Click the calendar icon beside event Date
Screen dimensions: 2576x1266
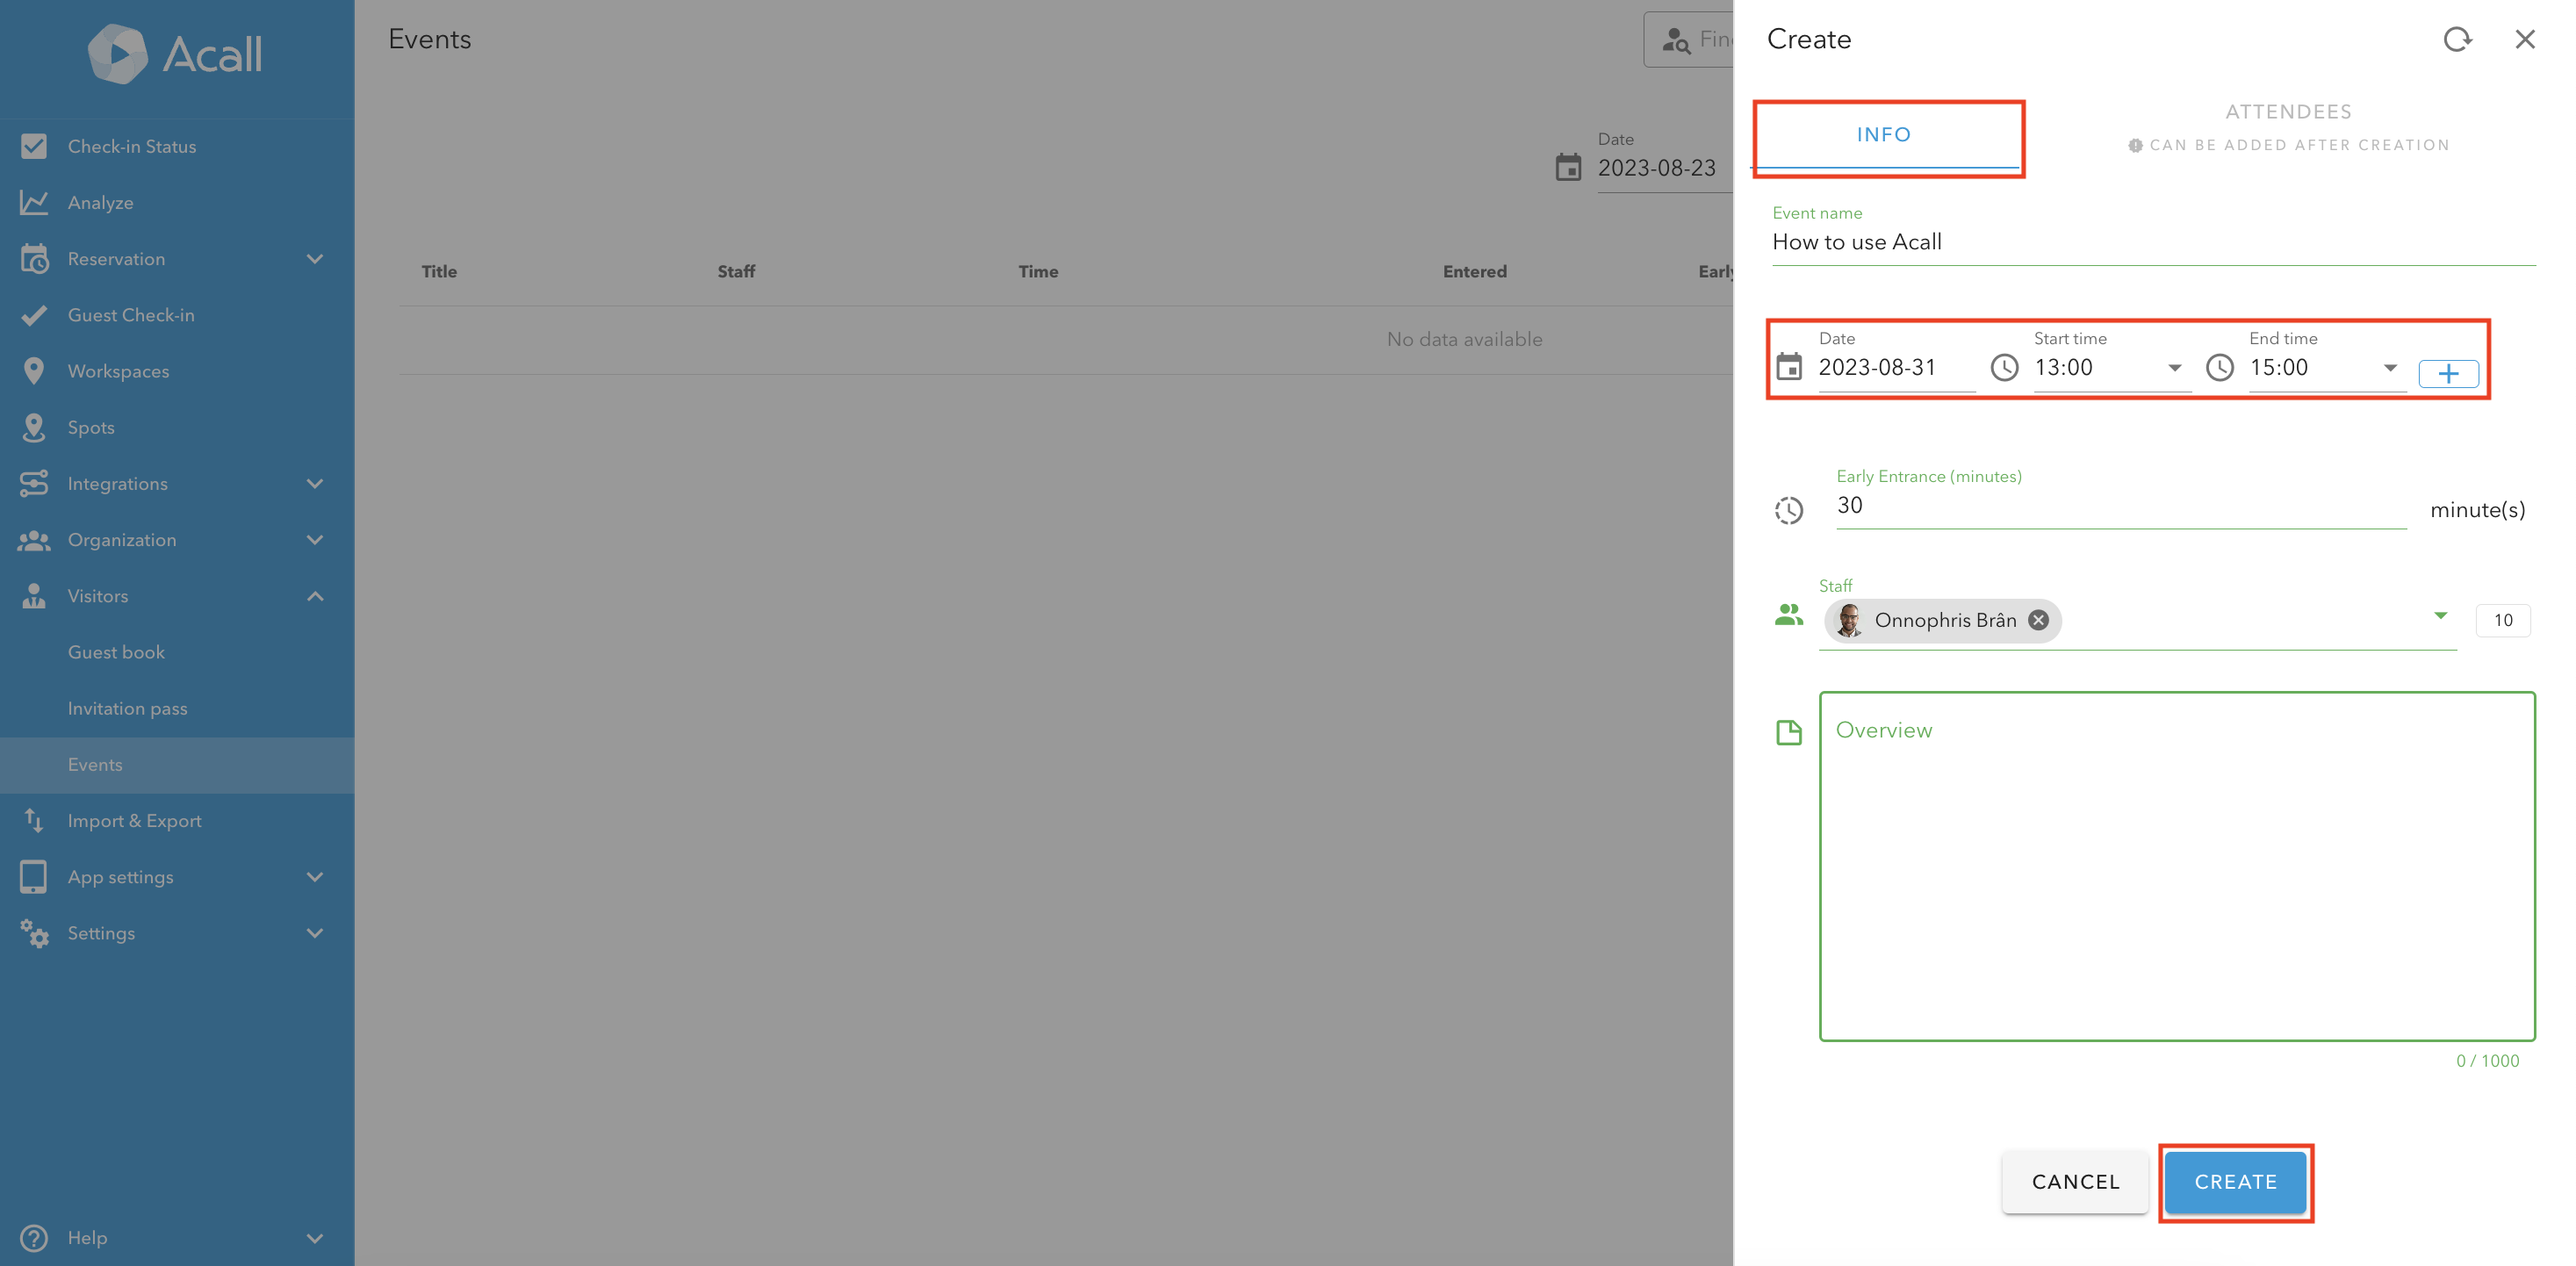click(x=1789, y=367)
